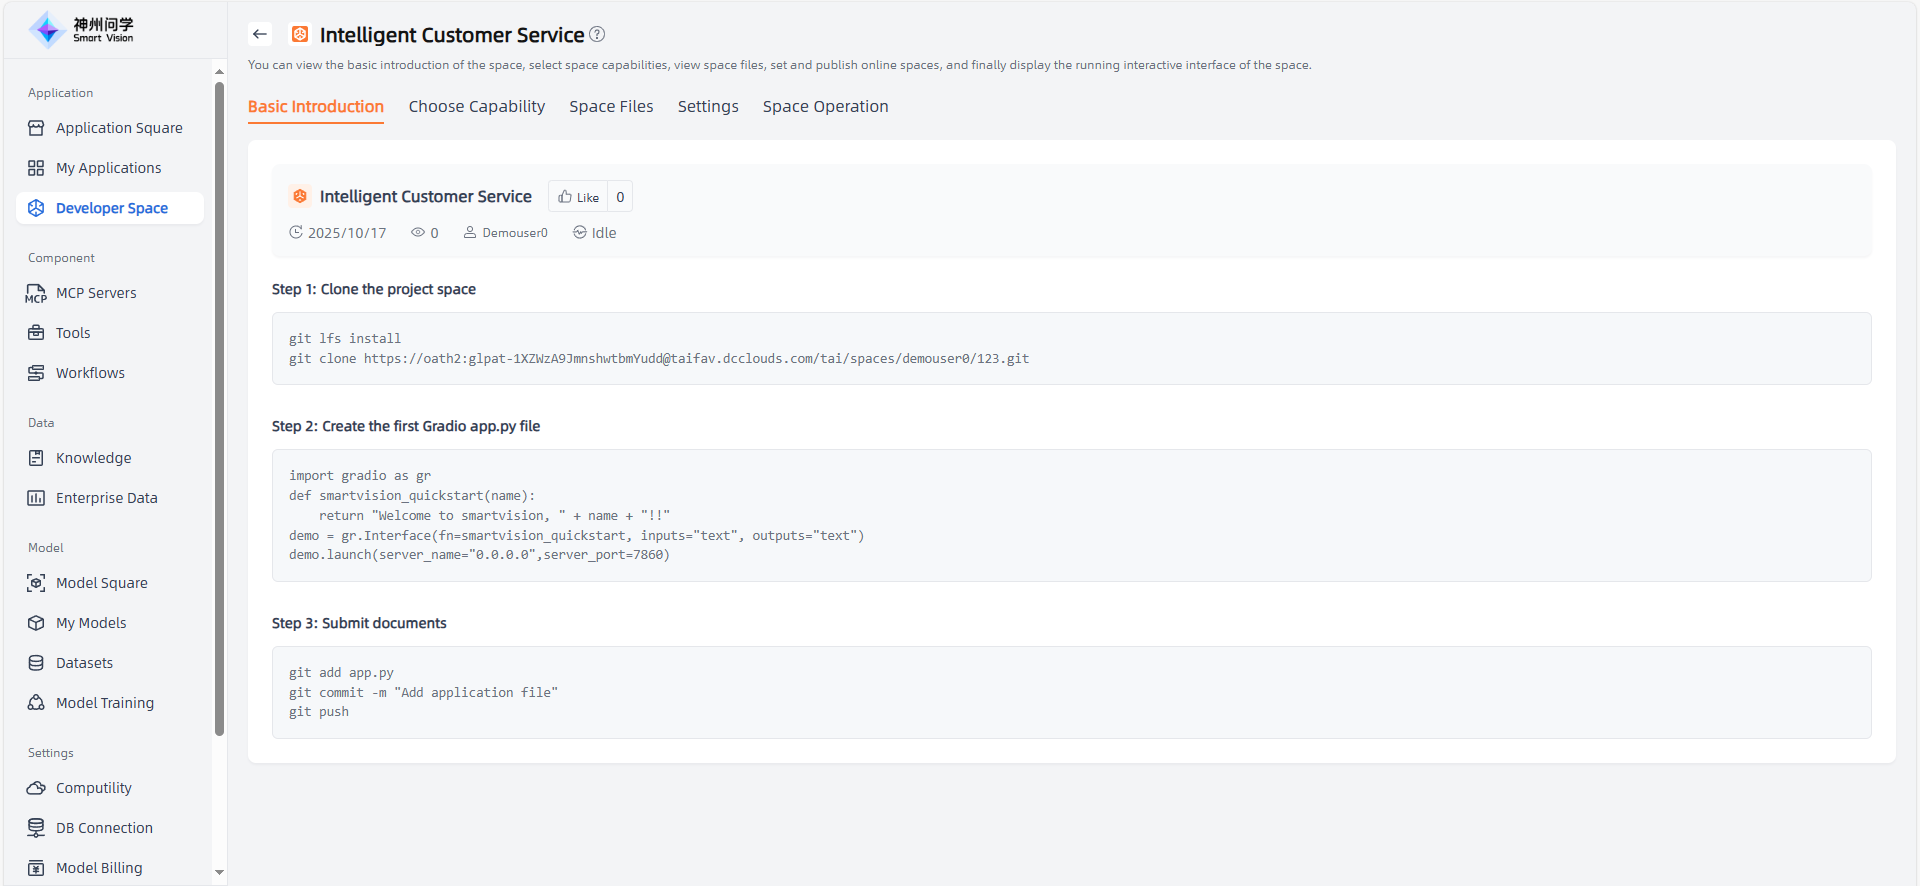Select the Space Operation tab
The width and height of the screenshot is (1920, 886).
point(825,107)
